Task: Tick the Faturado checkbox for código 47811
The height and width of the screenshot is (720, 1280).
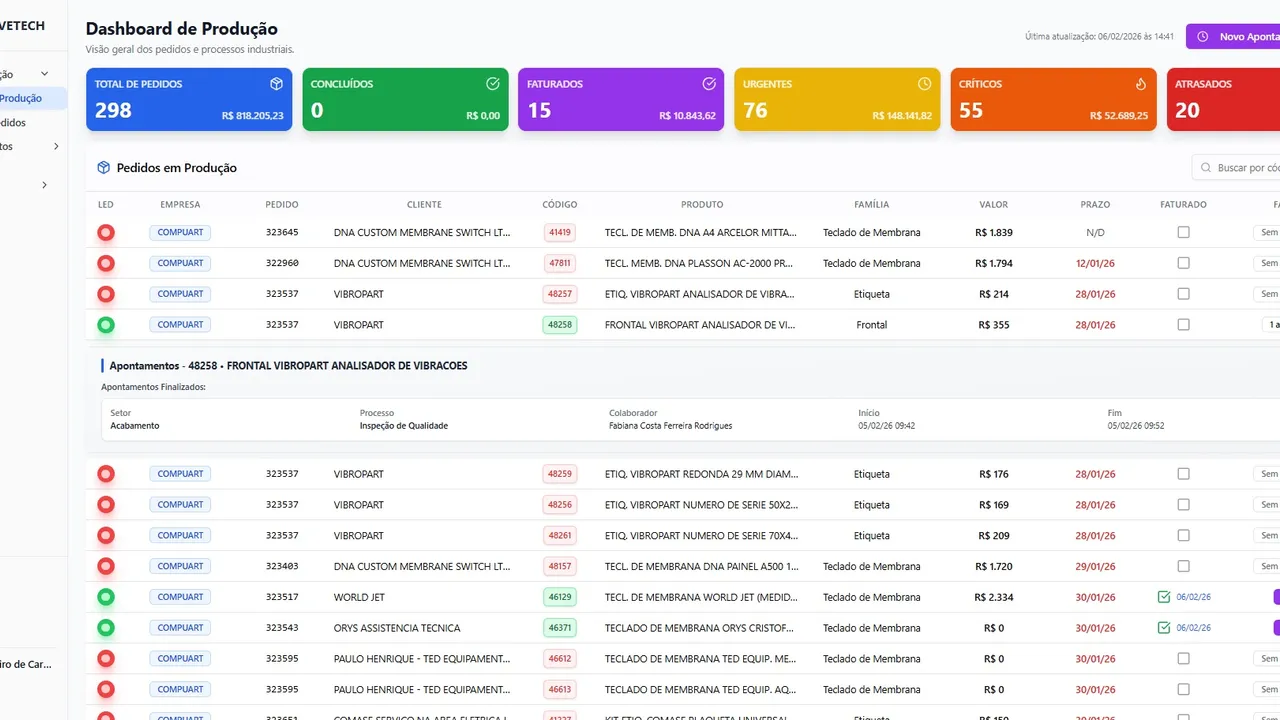Action: [x=1184, y=263]
